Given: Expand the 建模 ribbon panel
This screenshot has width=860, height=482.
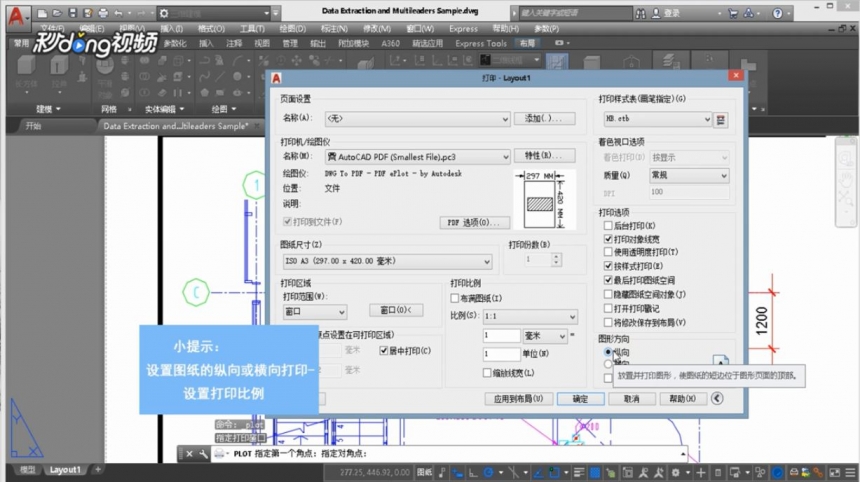Looking at the screenshot, I should point(48,109).
